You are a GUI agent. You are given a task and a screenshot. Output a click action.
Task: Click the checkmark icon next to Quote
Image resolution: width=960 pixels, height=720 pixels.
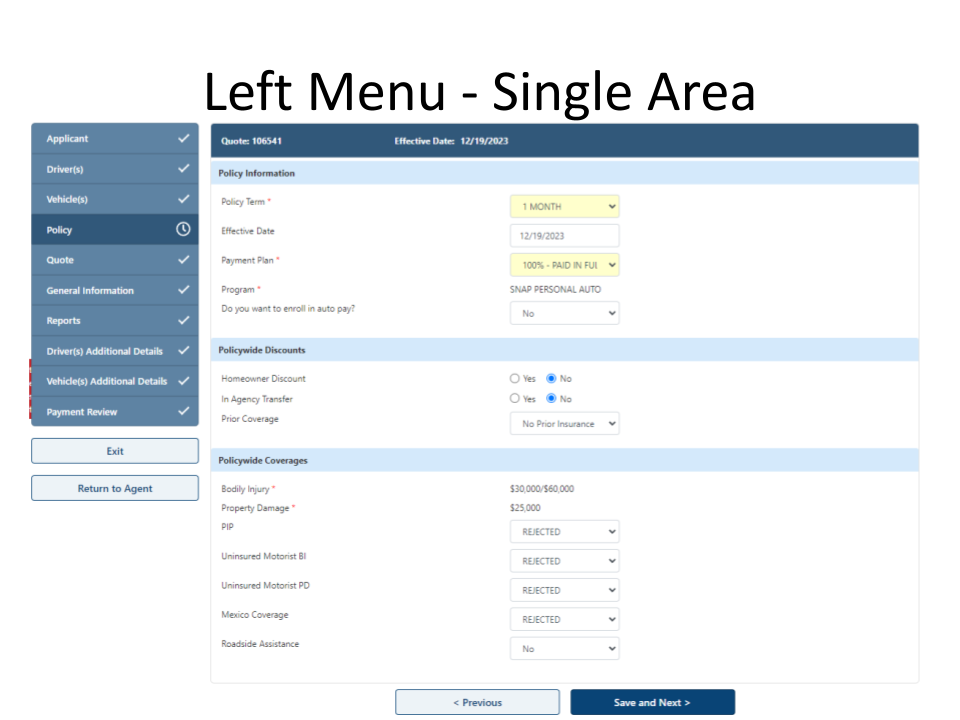183,260
